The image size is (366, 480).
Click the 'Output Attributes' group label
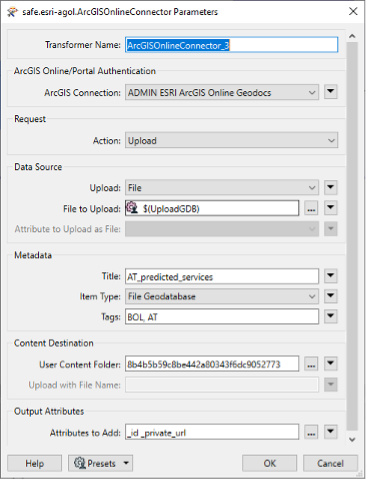[49, 411]
